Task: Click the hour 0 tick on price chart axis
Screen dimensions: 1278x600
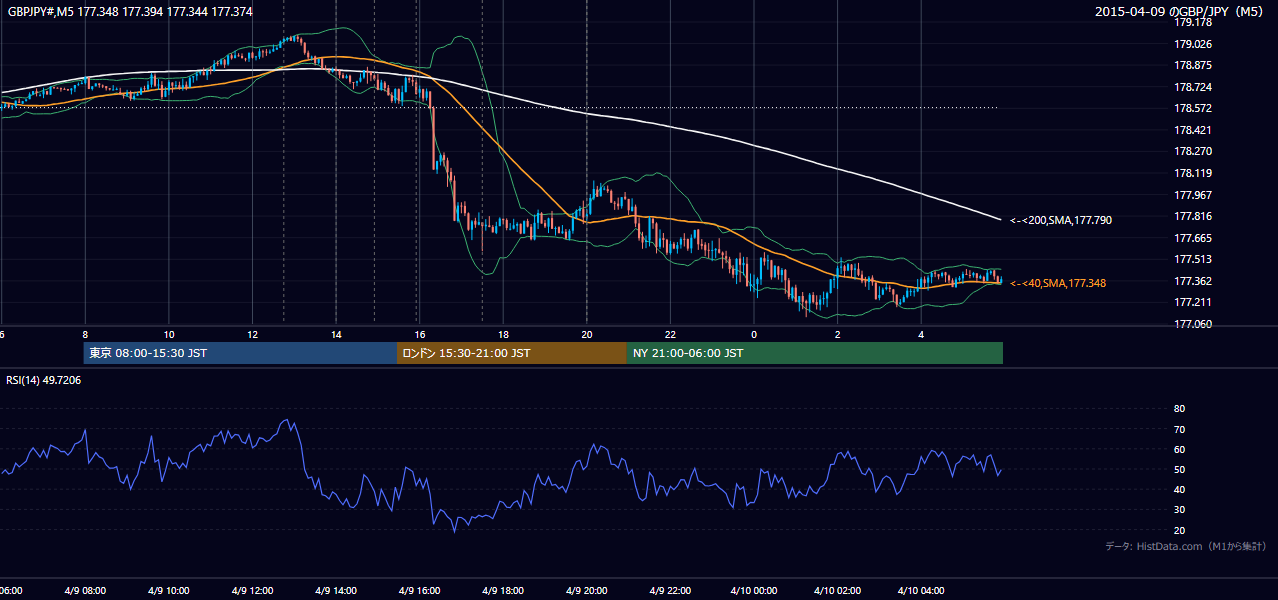Action: 754,335
